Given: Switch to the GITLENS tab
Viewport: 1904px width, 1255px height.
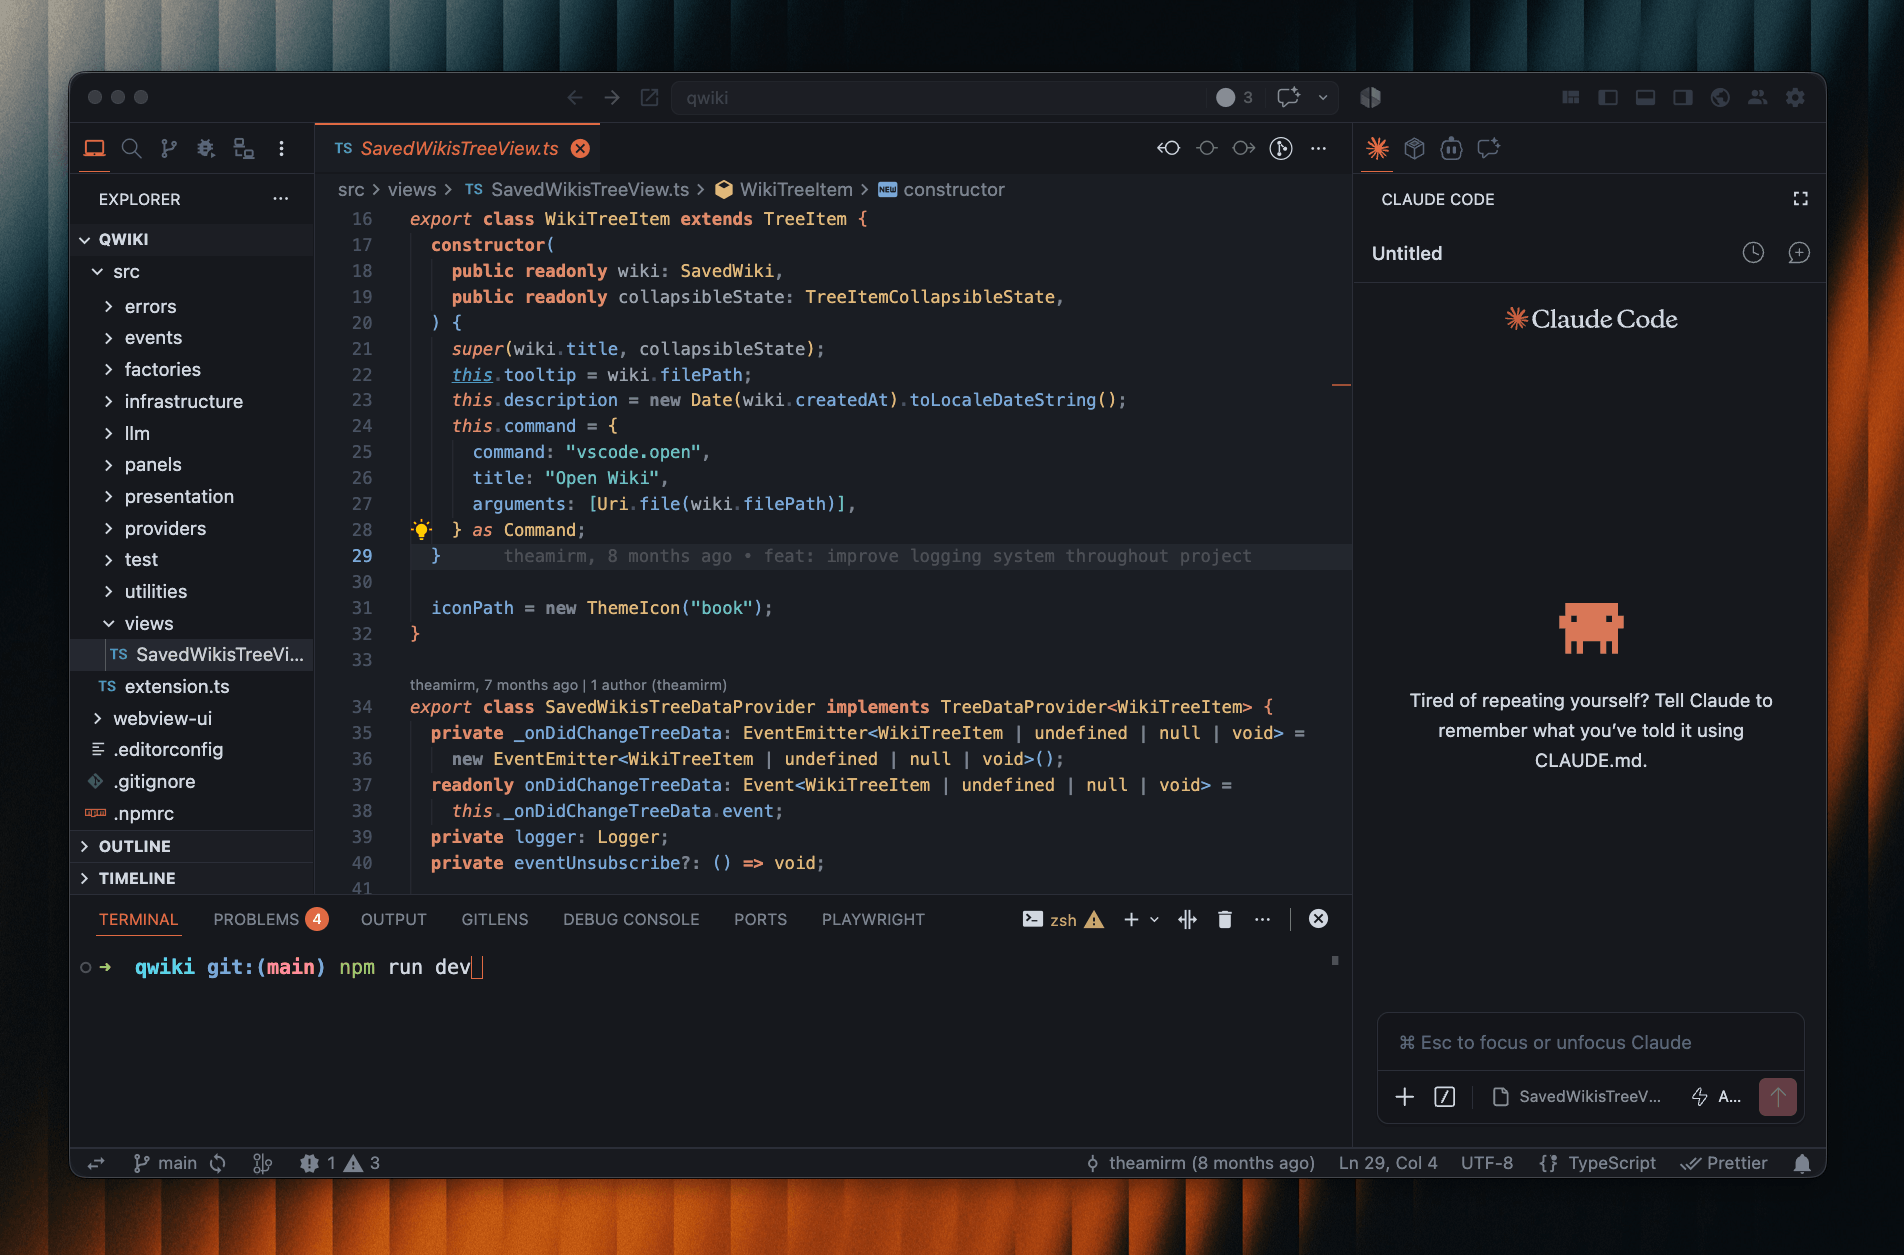Looking at the screenshot, I should click(x=495, y=919).
